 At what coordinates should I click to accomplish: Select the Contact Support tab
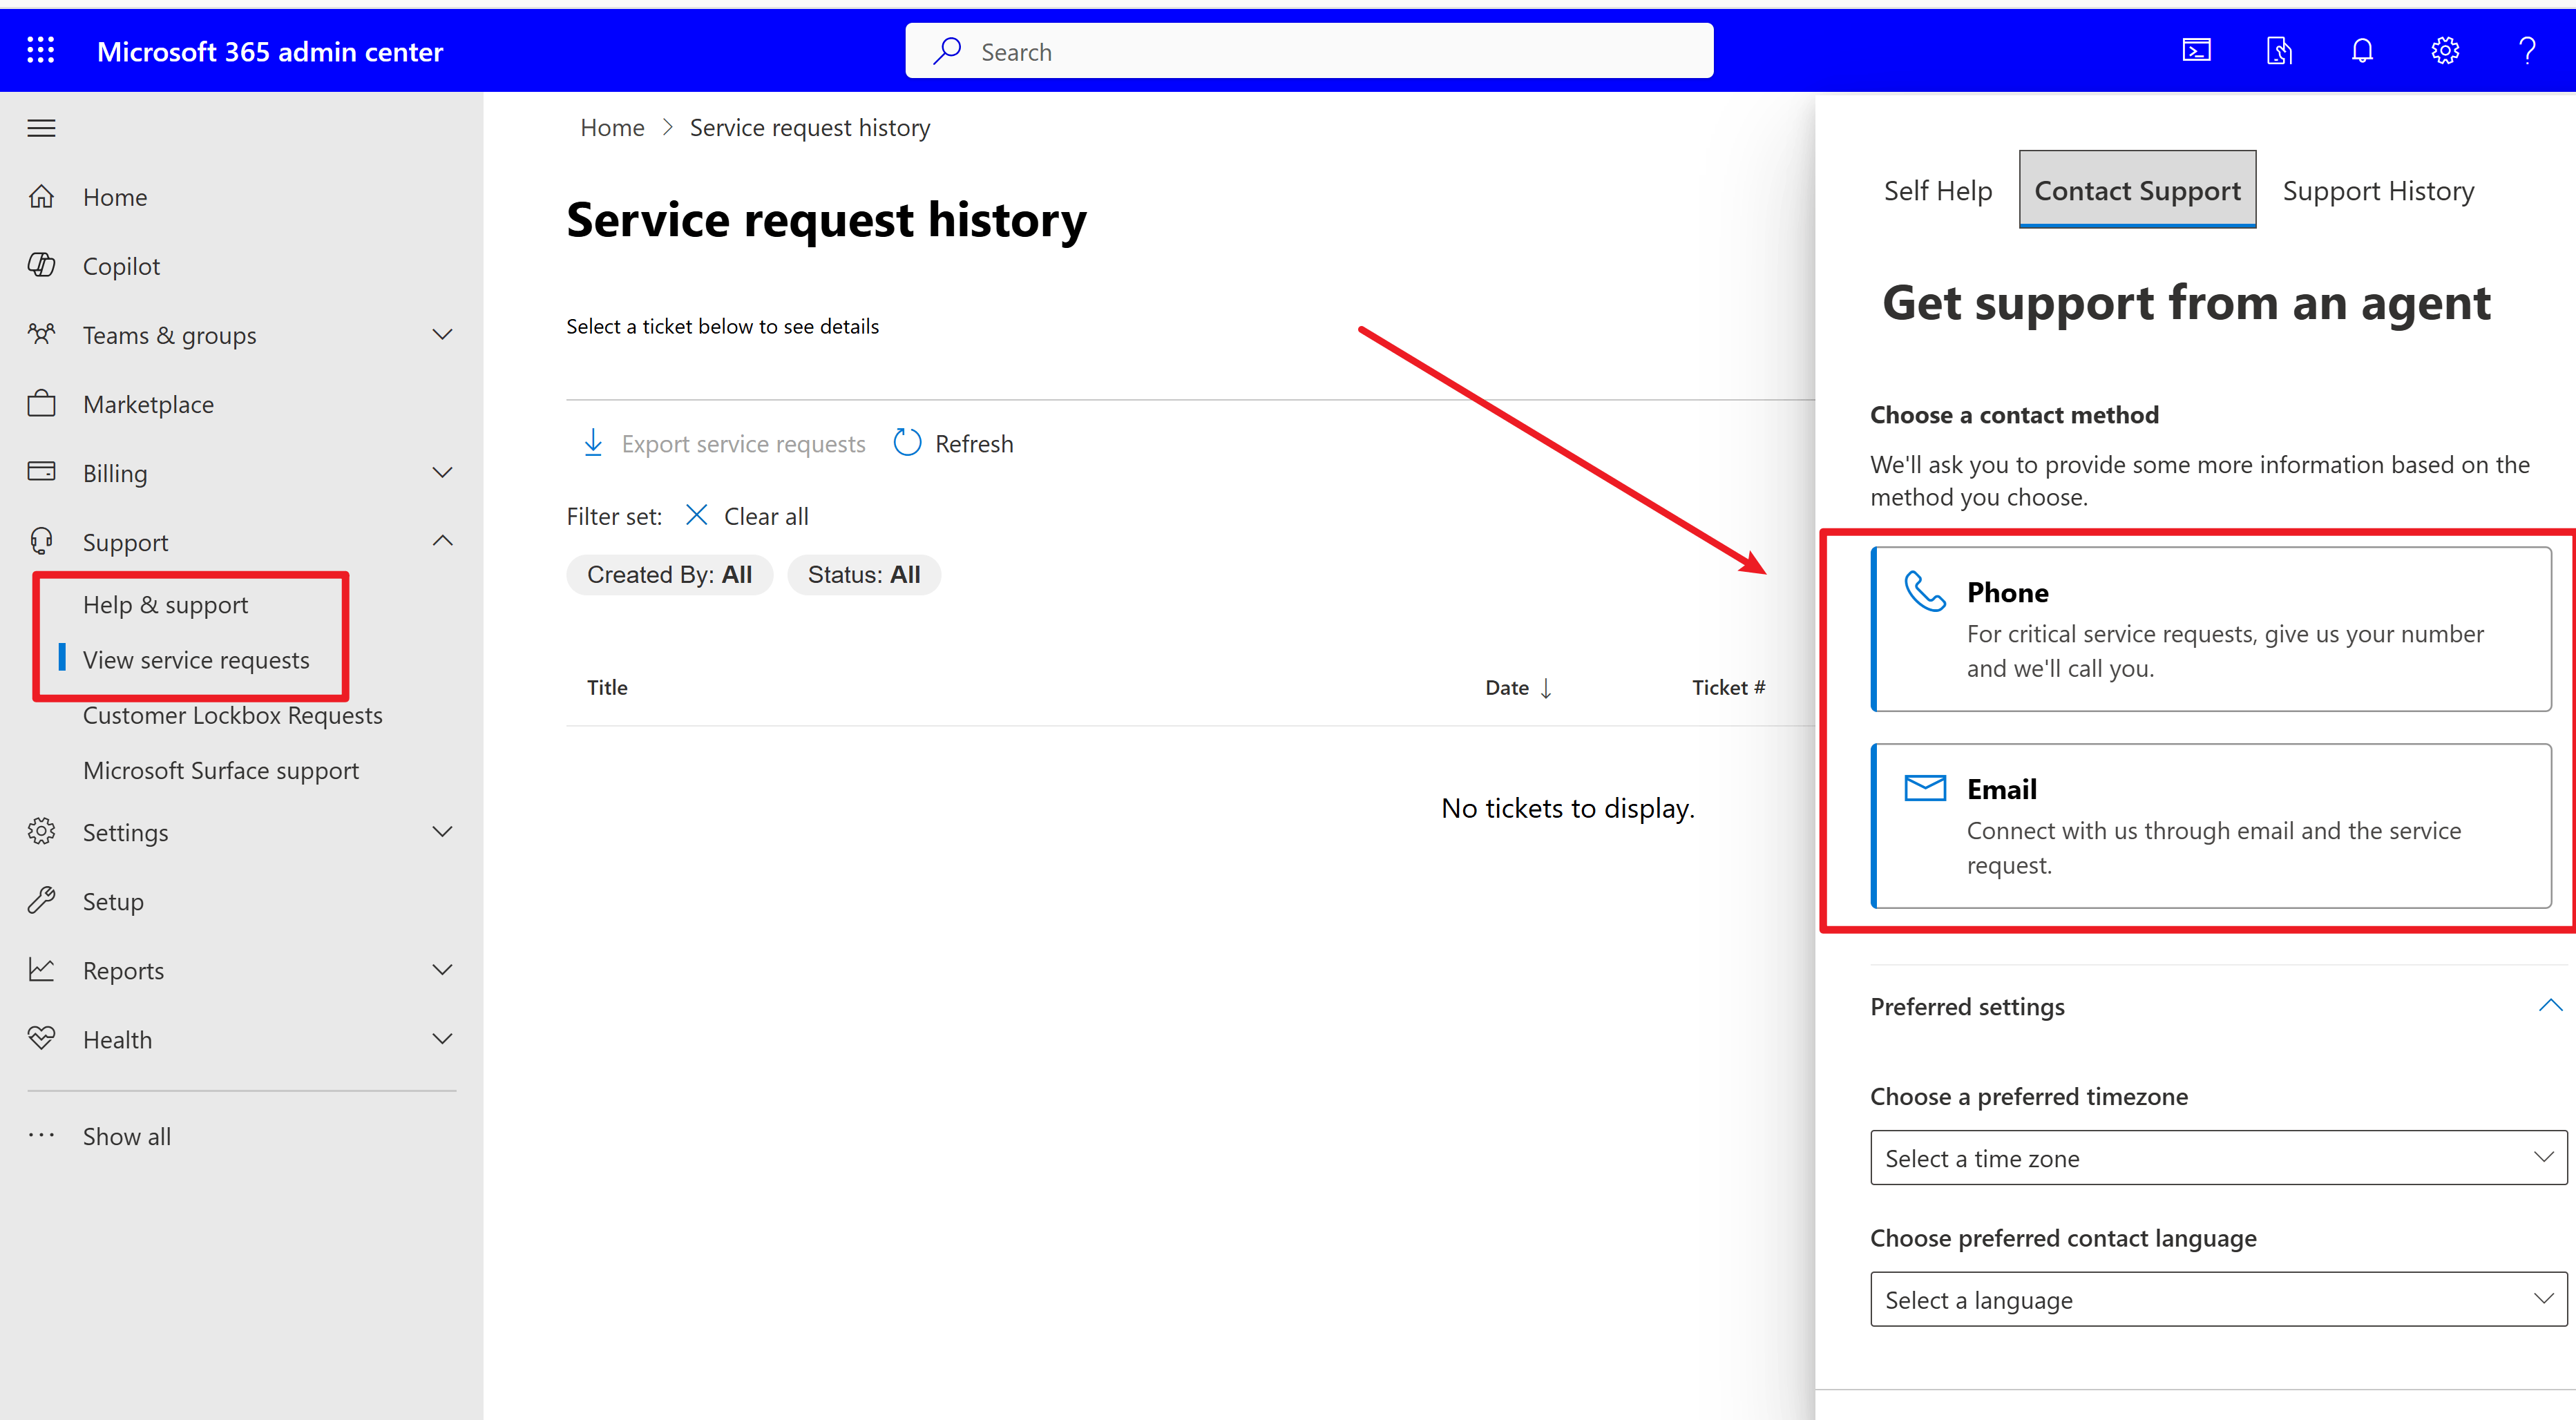pyautogui.click(x=2137, y=190)
